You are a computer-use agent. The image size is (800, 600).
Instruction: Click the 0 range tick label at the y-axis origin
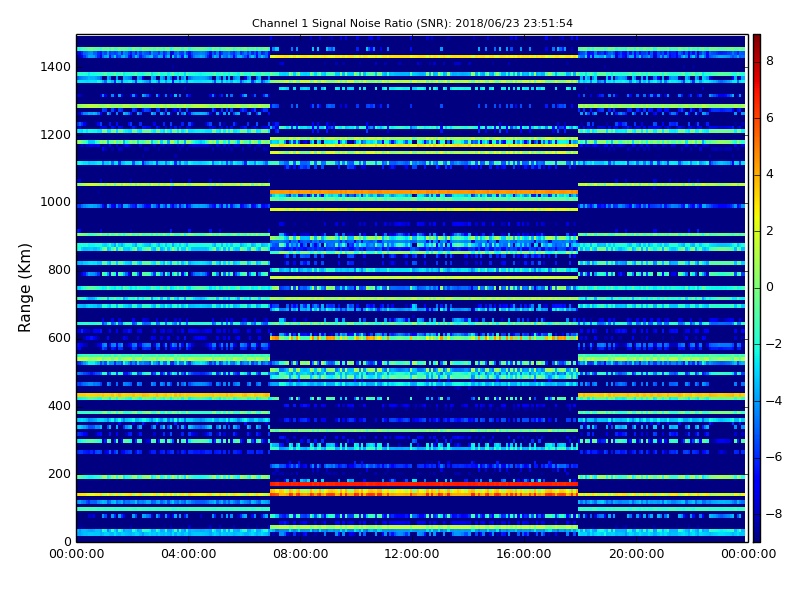point(68,541)
